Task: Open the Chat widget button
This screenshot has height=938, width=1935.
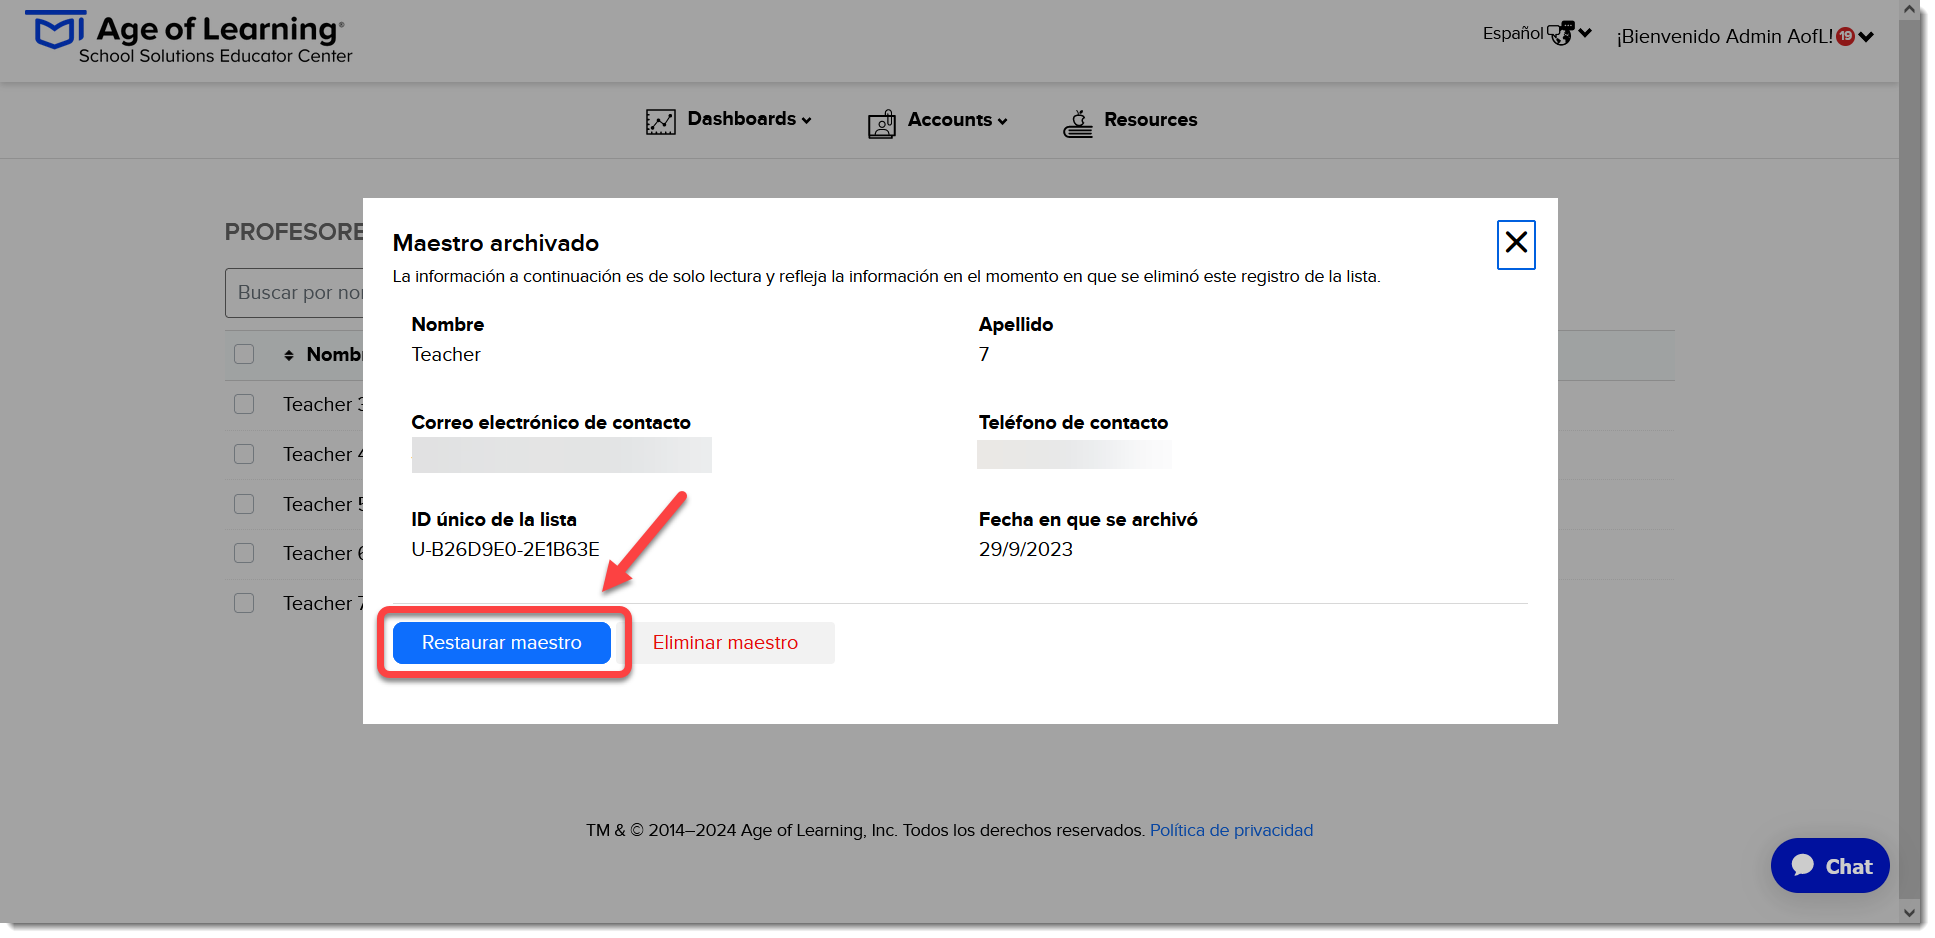Action: (1830, 866)
